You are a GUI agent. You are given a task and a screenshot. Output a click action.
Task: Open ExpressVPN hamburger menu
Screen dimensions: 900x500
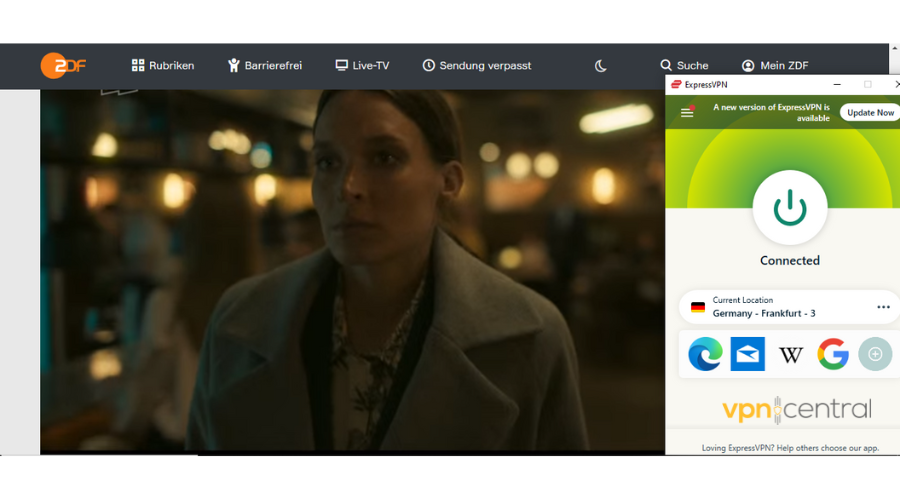click(687, 112)
